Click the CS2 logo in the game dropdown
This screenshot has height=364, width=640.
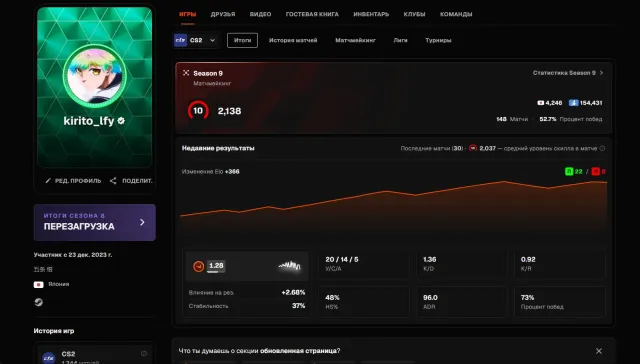pyautogui.click(x=180, y=40)
